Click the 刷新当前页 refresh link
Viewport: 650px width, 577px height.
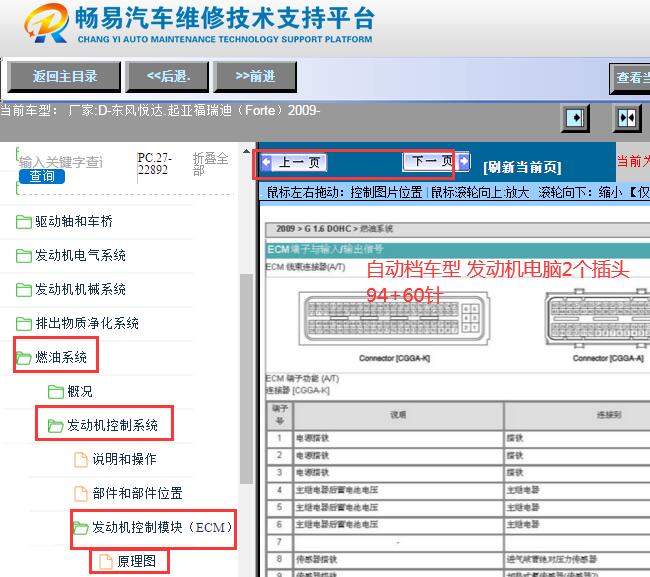(x=522, y=167)
